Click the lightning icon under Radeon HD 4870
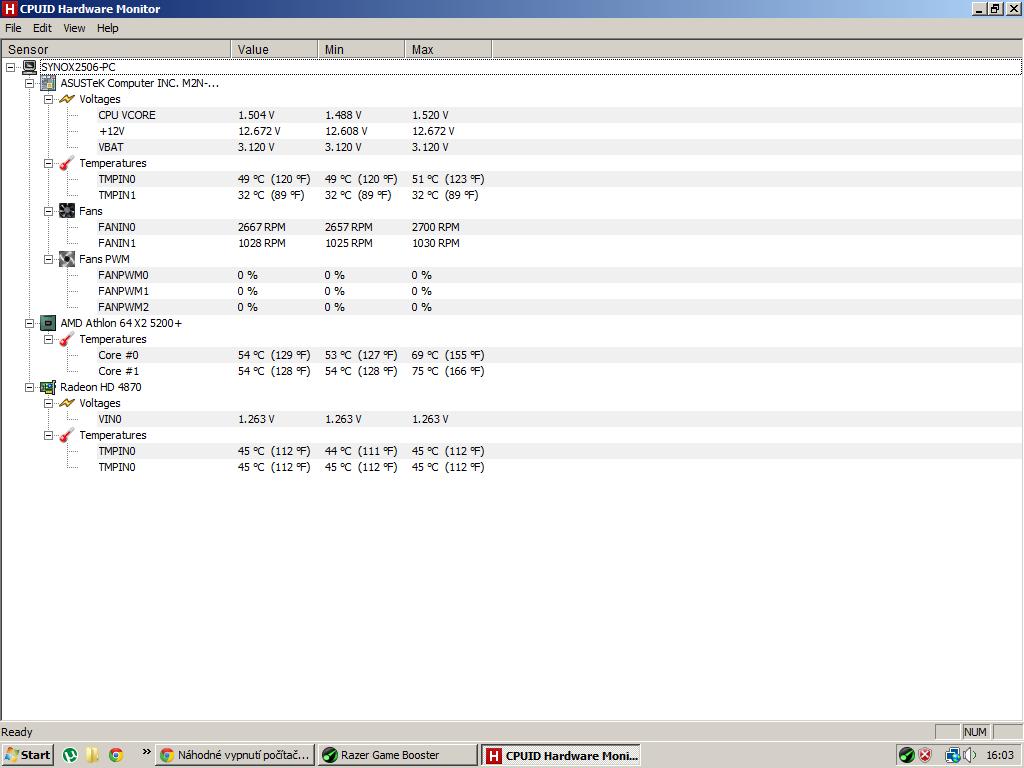Image resolution: width=1024 pixels, height=768 pixels. point(67,403)
